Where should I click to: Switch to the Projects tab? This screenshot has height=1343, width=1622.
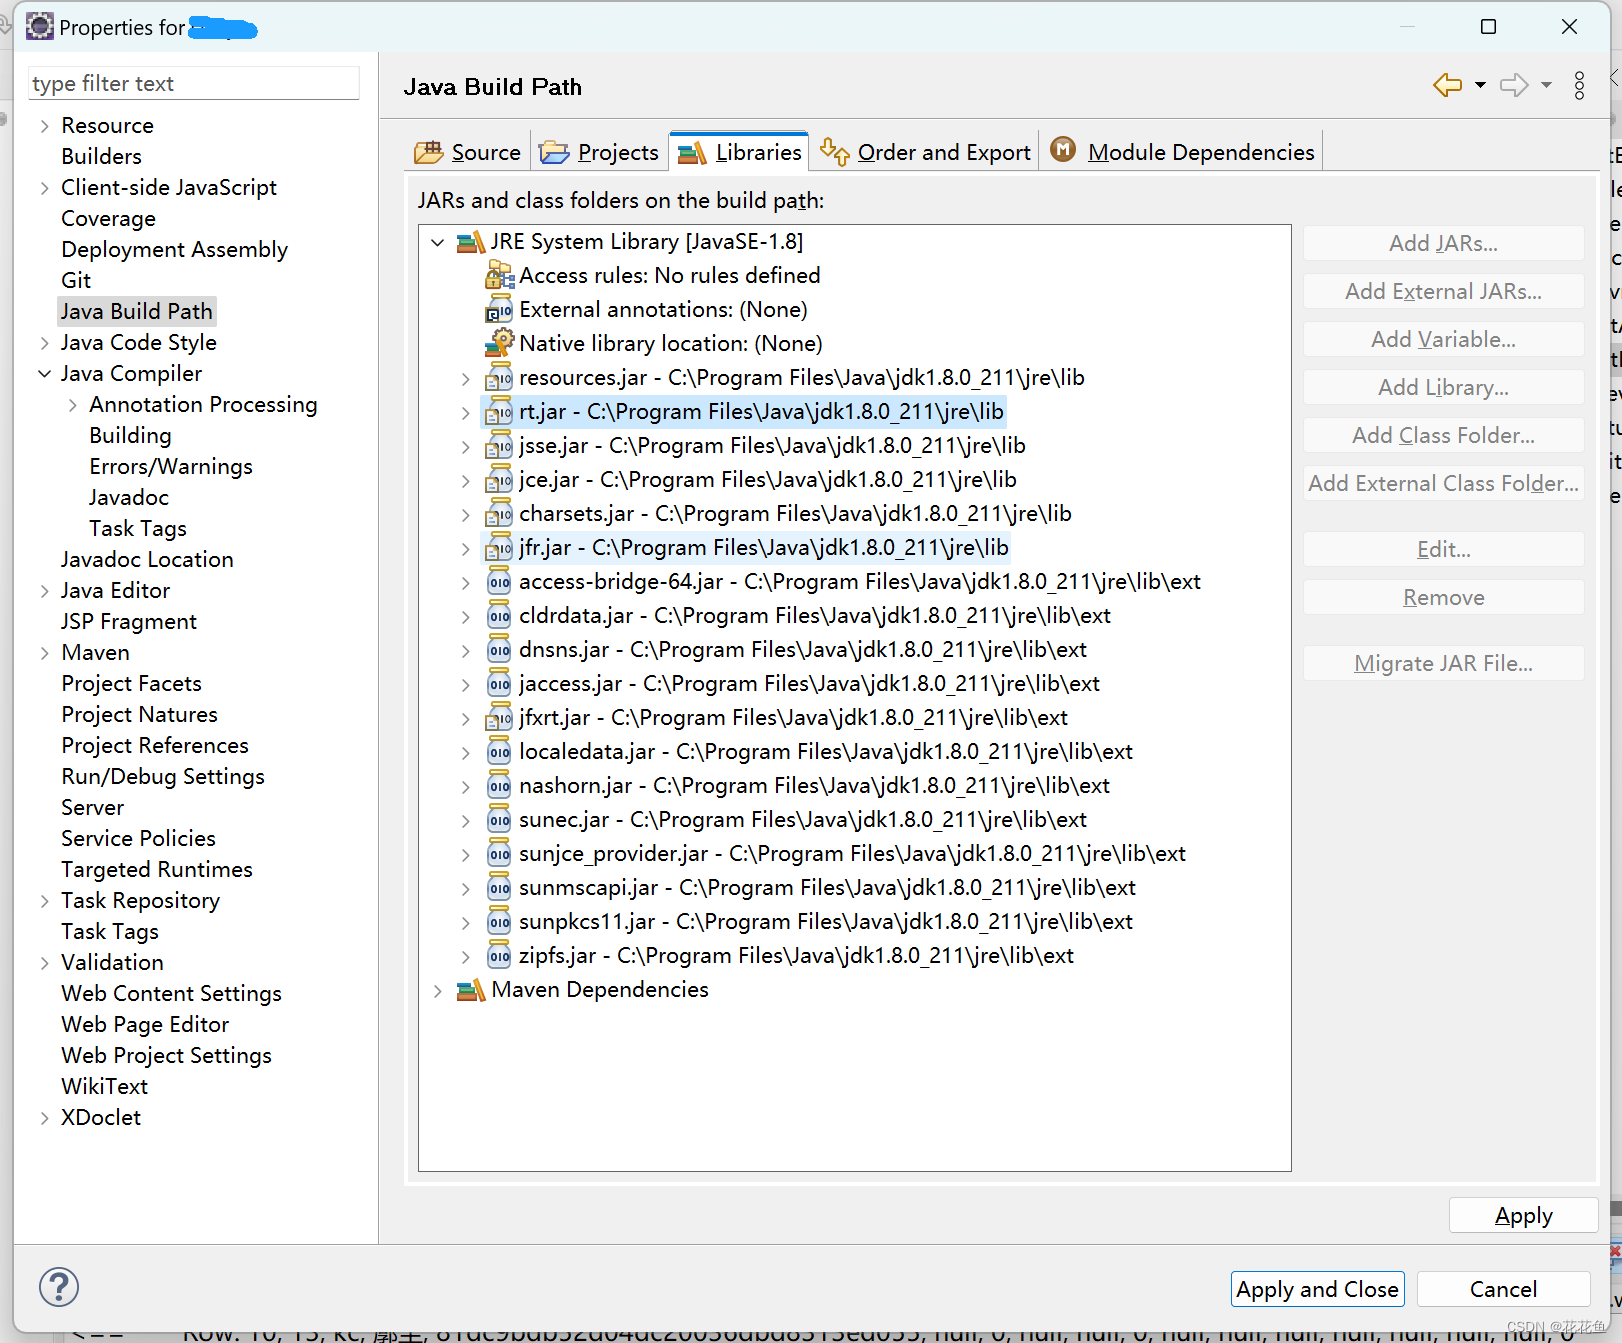(599, 152)
